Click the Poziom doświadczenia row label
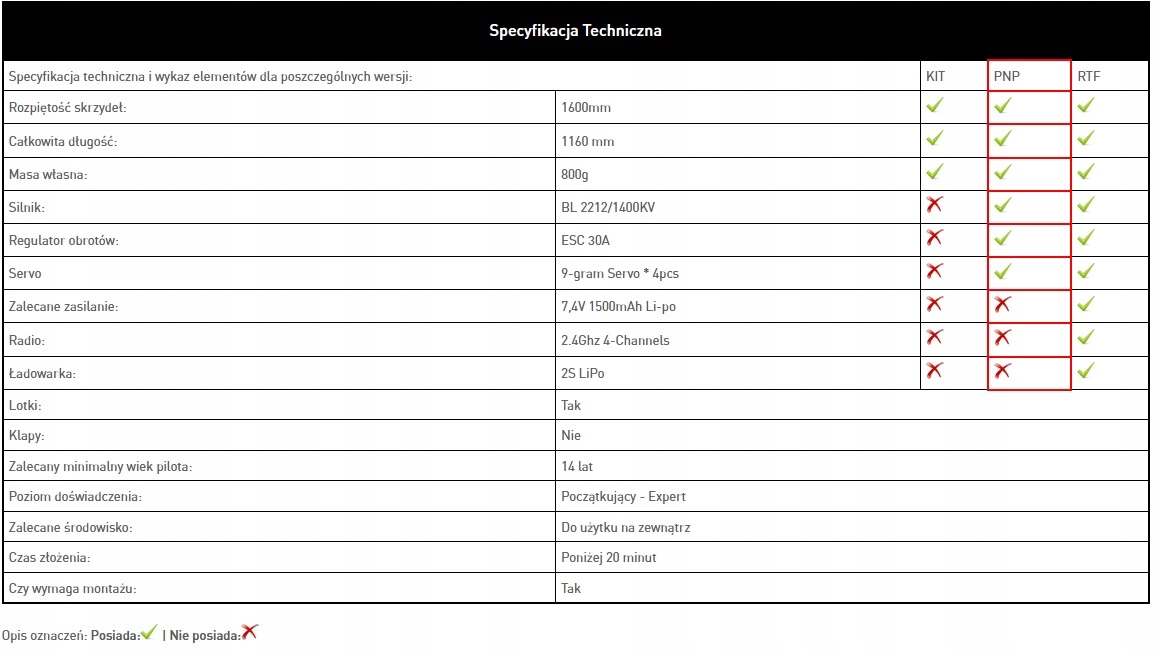Image resolution: width=1156 pixels, height=654 pixels. pyautogui.click(x=75, y=496)
